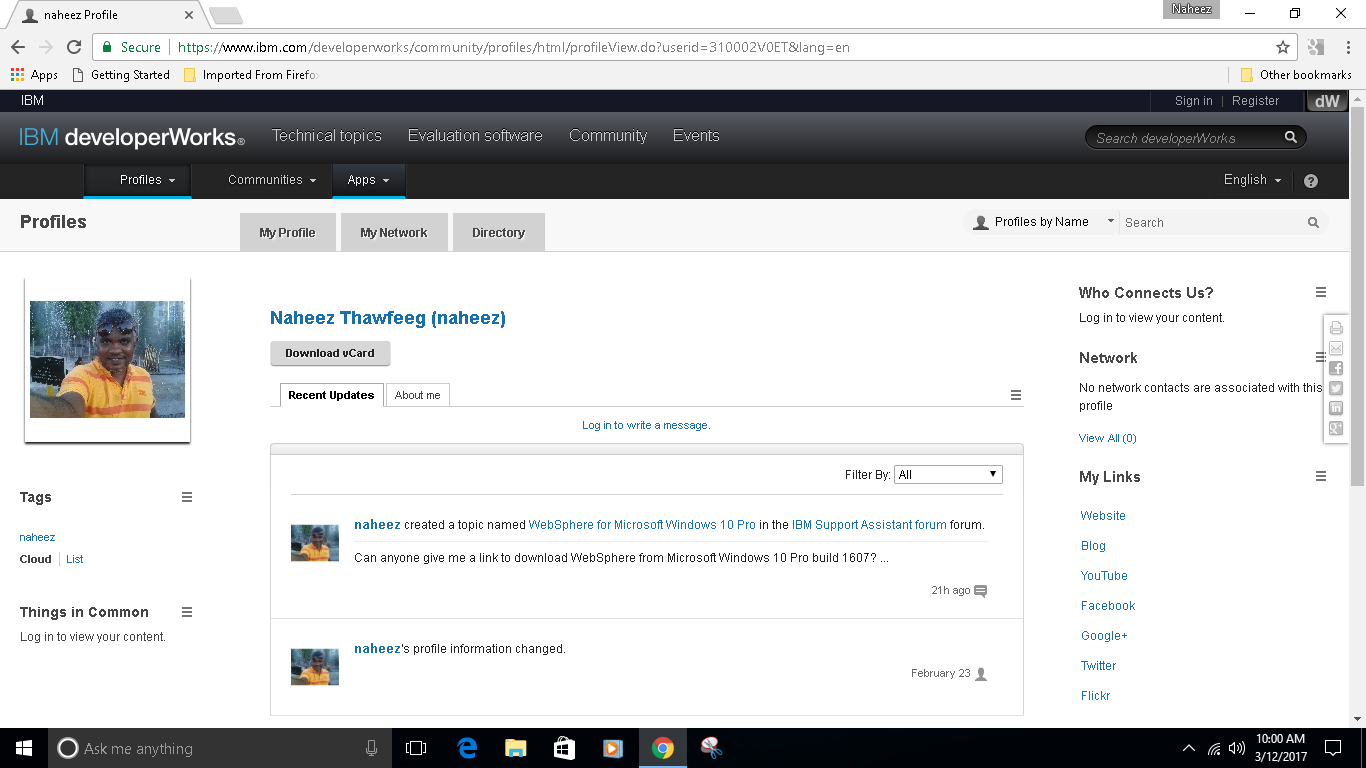
Task: Open the Chrome Apps shortcut
Action: (x=35, y=75)
